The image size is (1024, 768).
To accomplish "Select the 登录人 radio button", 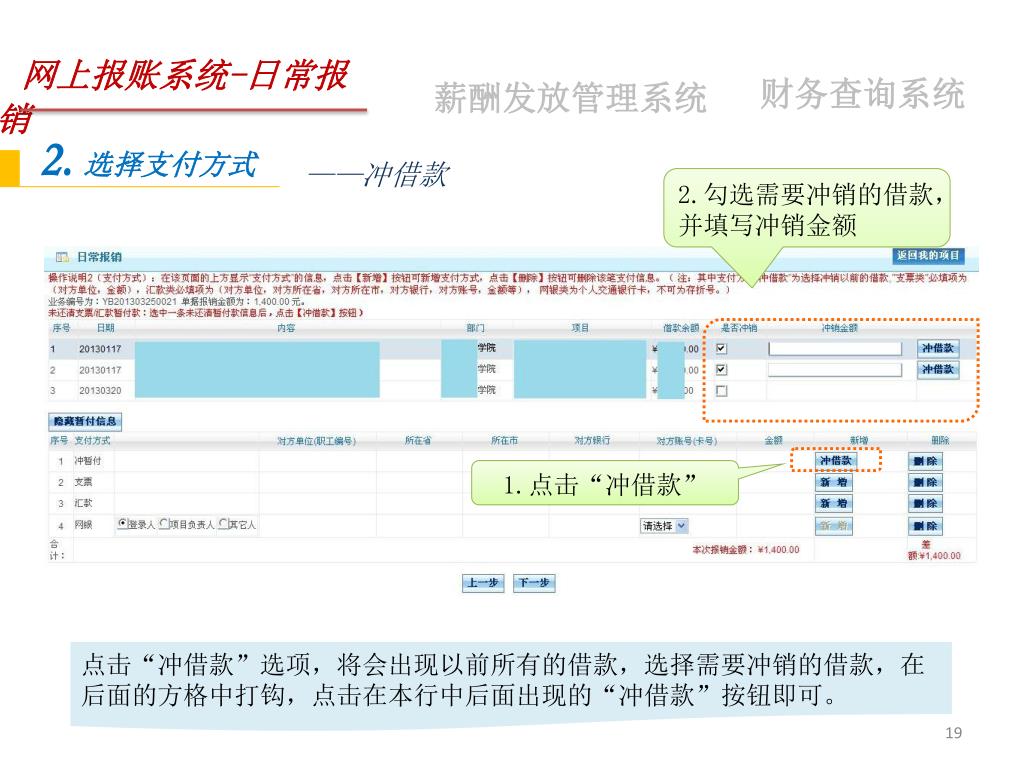I will pos(123,524).
